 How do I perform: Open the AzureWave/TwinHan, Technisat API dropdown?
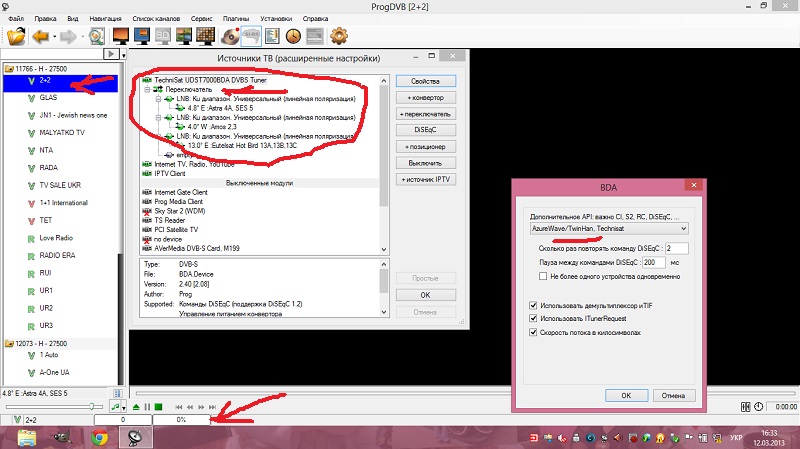[x=608, y=228]
